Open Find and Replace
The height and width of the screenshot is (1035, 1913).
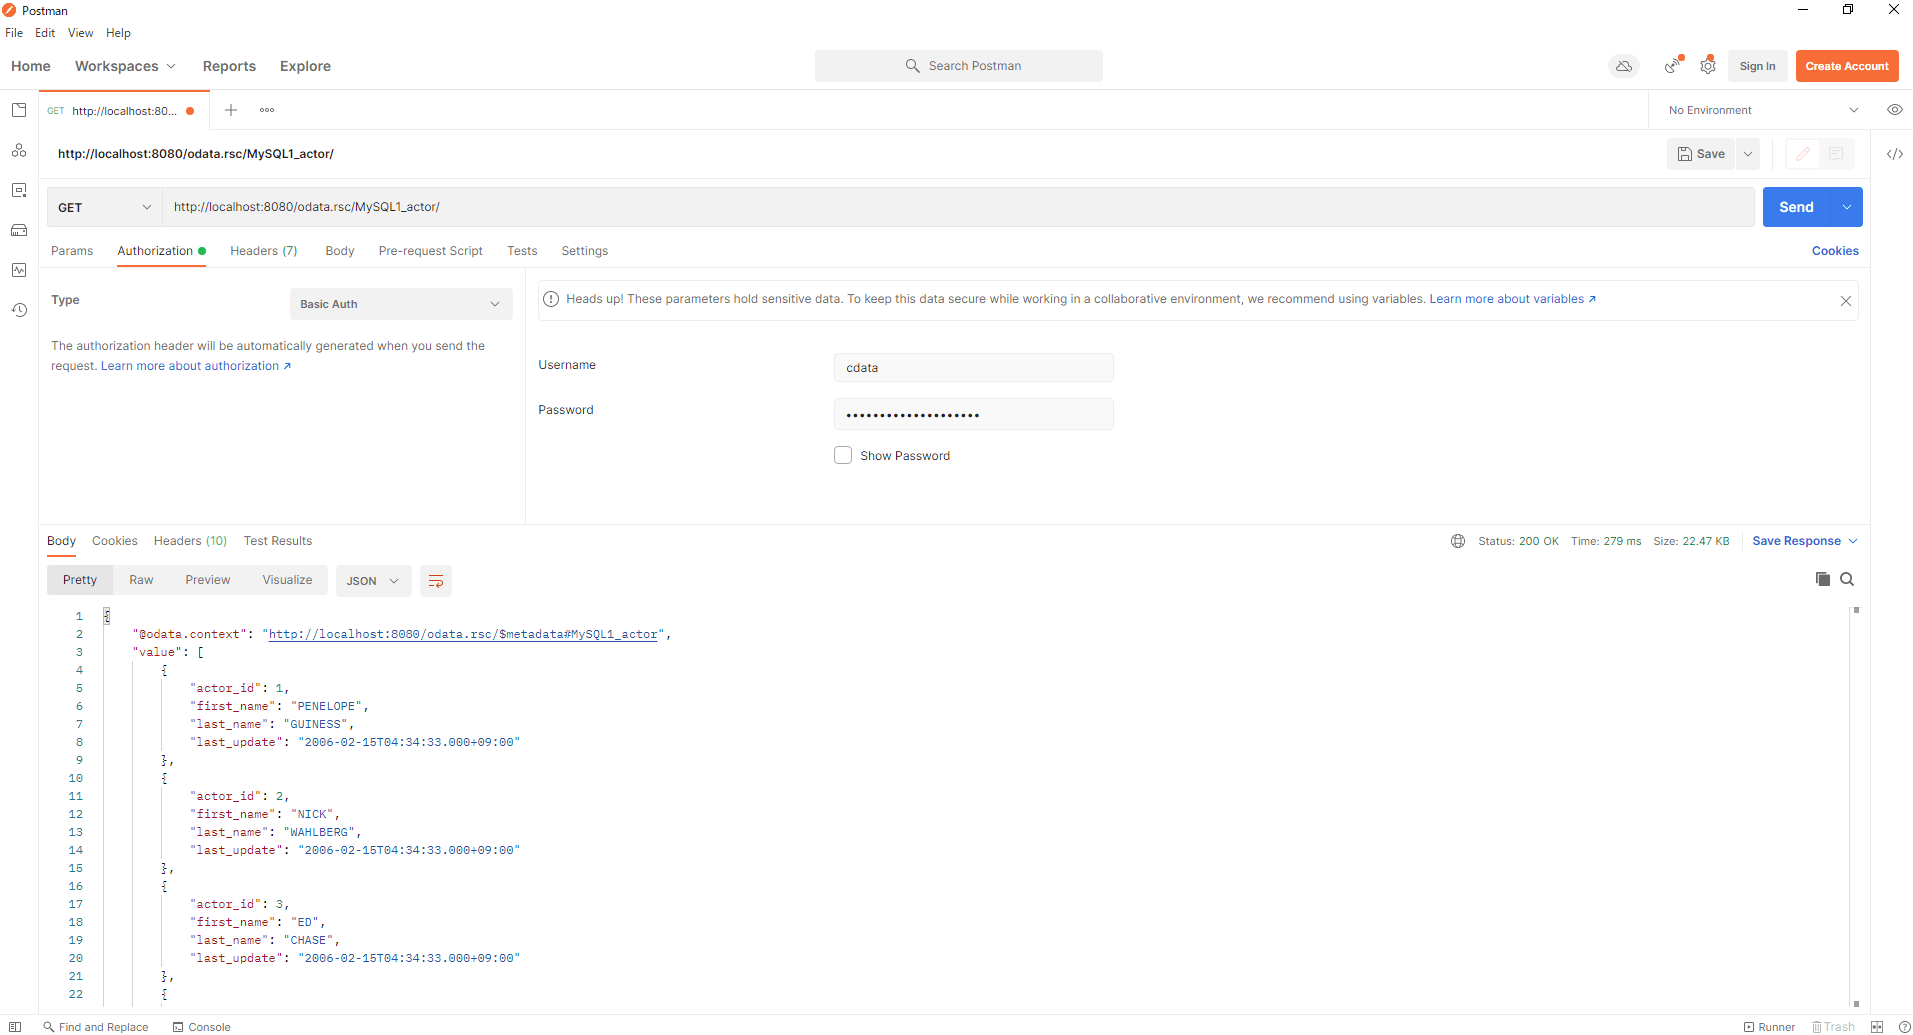coord(95,1027)
